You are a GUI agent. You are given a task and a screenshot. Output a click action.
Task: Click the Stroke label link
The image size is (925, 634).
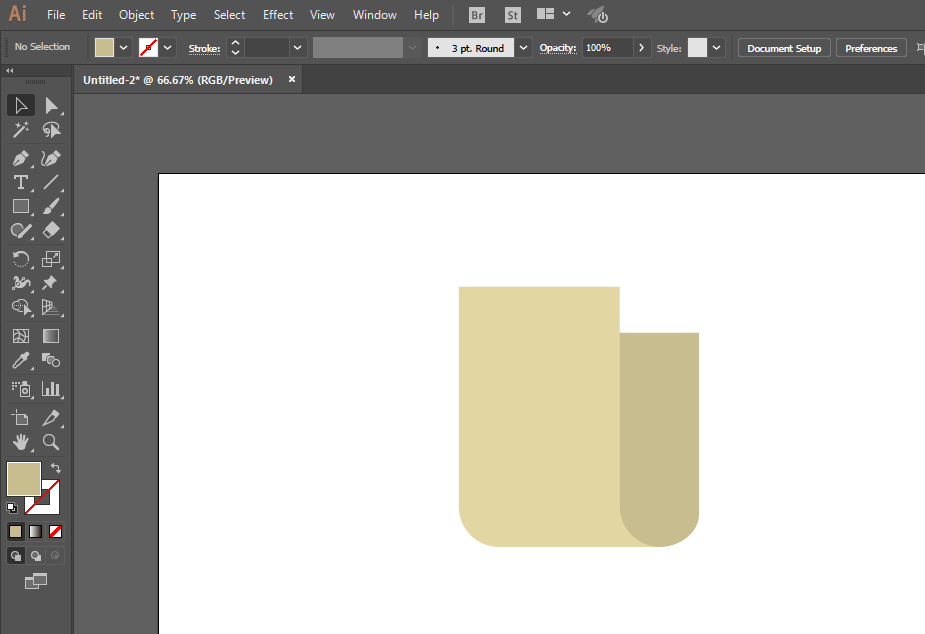204,49
